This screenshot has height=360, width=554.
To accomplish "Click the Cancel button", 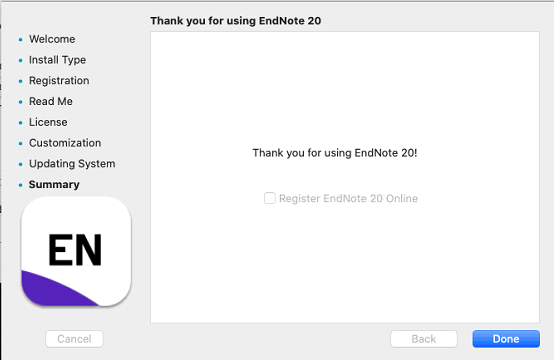I will tap(74, 339).
